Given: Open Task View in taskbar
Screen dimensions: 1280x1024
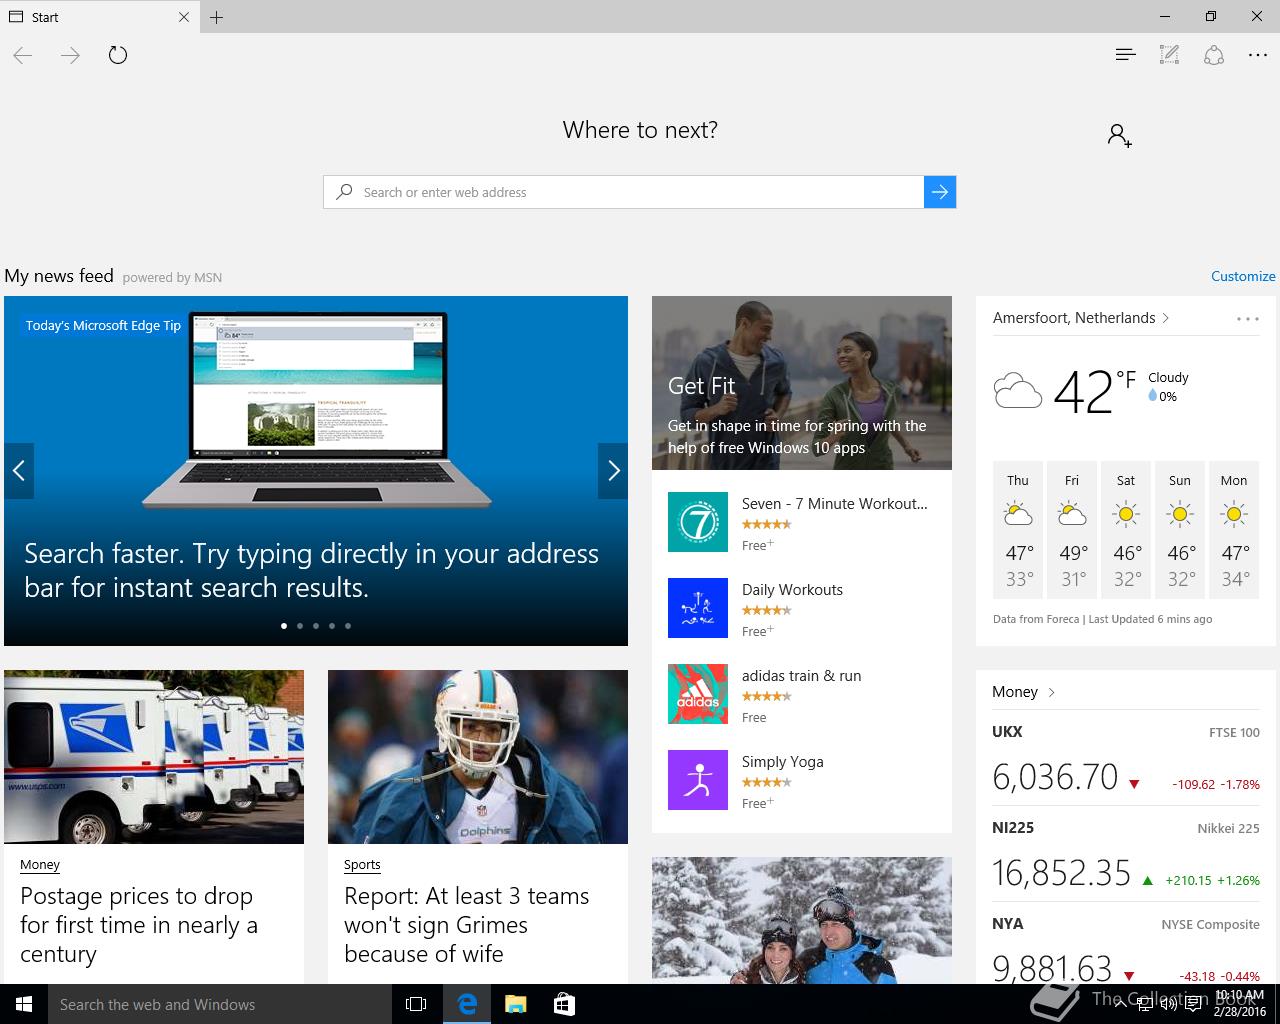Looking at the screenshot, I should (x=416, y=1004).
